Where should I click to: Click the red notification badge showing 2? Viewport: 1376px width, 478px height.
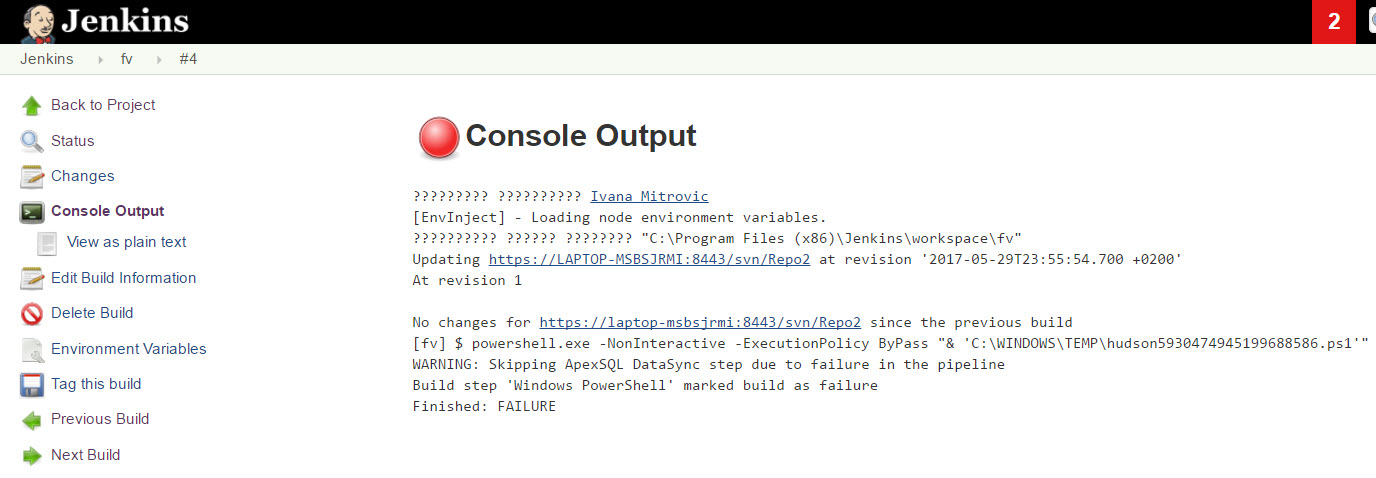pyautogui.click(x=1333, y=22)
